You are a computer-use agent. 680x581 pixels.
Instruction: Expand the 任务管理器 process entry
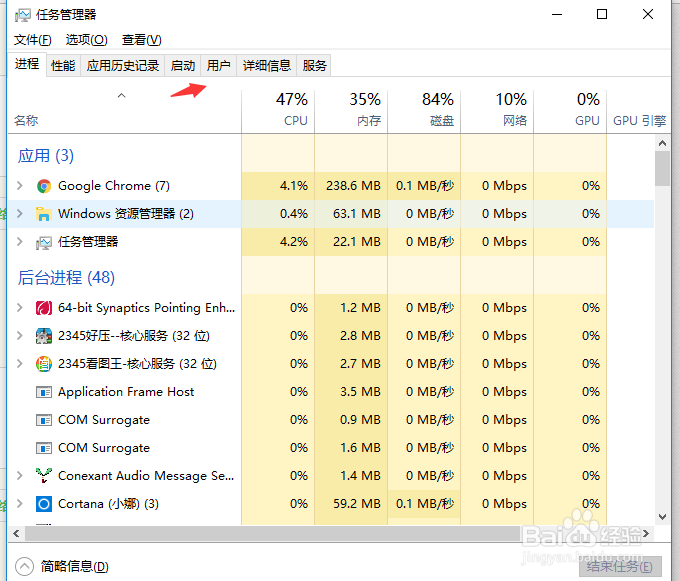coord(20,242)
